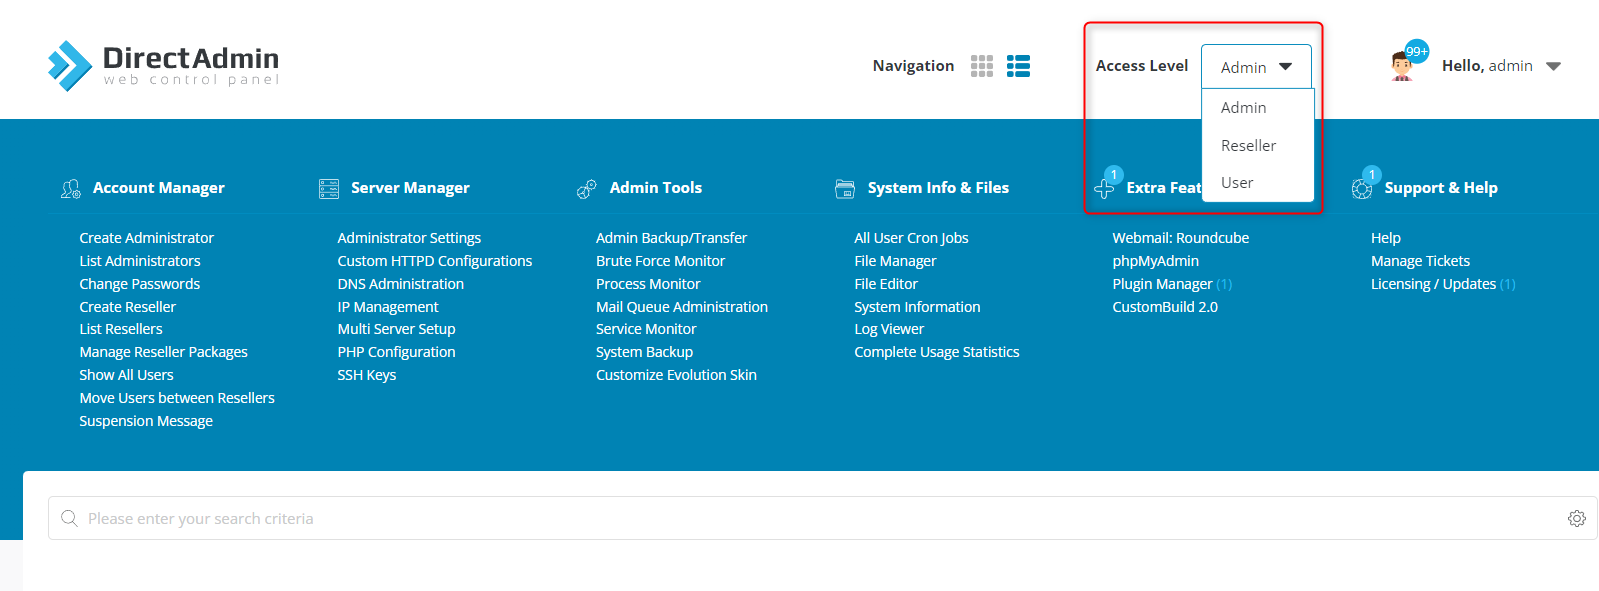Open Move Users between Resellers

coord(177,398)
